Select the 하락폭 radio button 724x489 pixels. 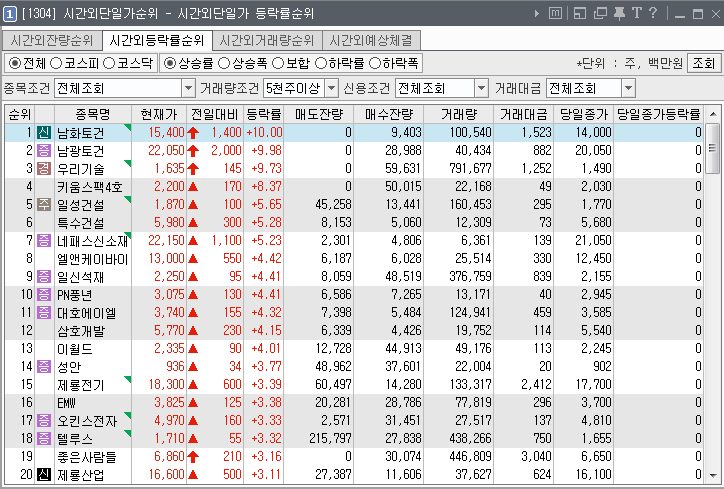click(375, 63)
